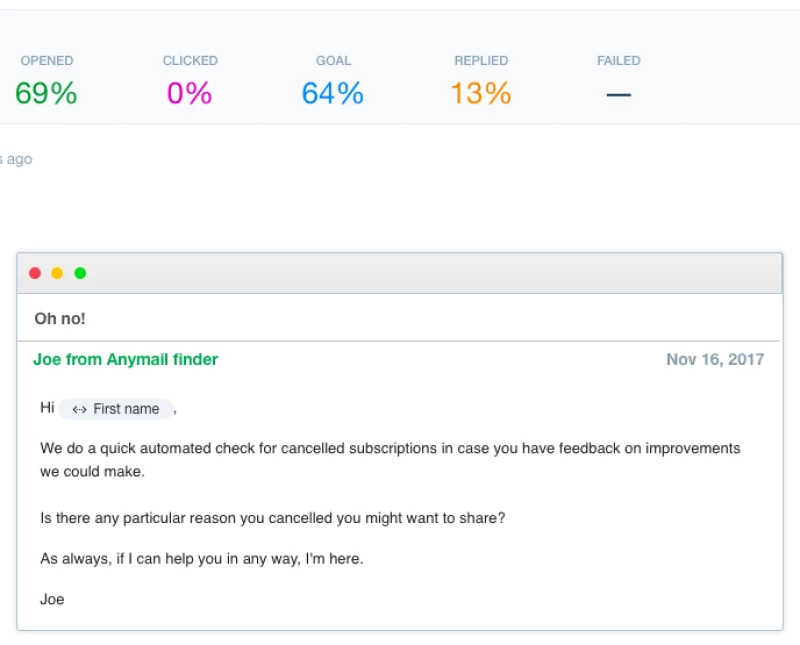Open the GOAL stat label
800x645 pixels.
333,61
